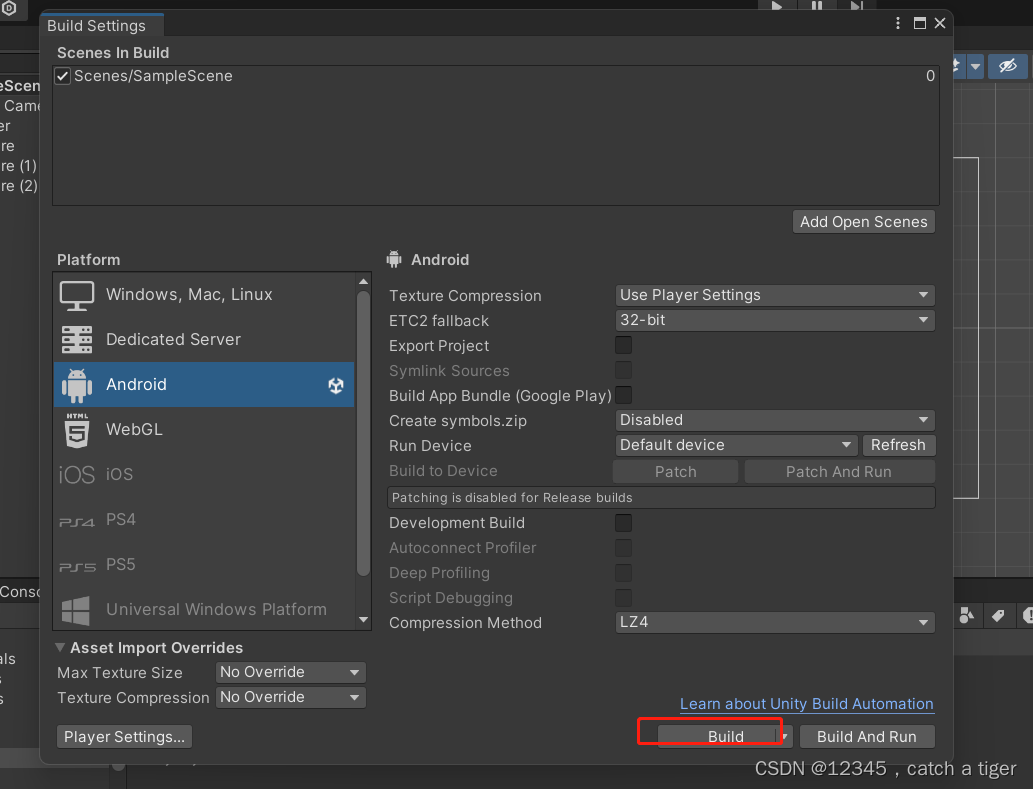1033x789 pixels.
Task: Uncheck the Scenes/SampleScene checkbox
Action: [x=63, y=76]
